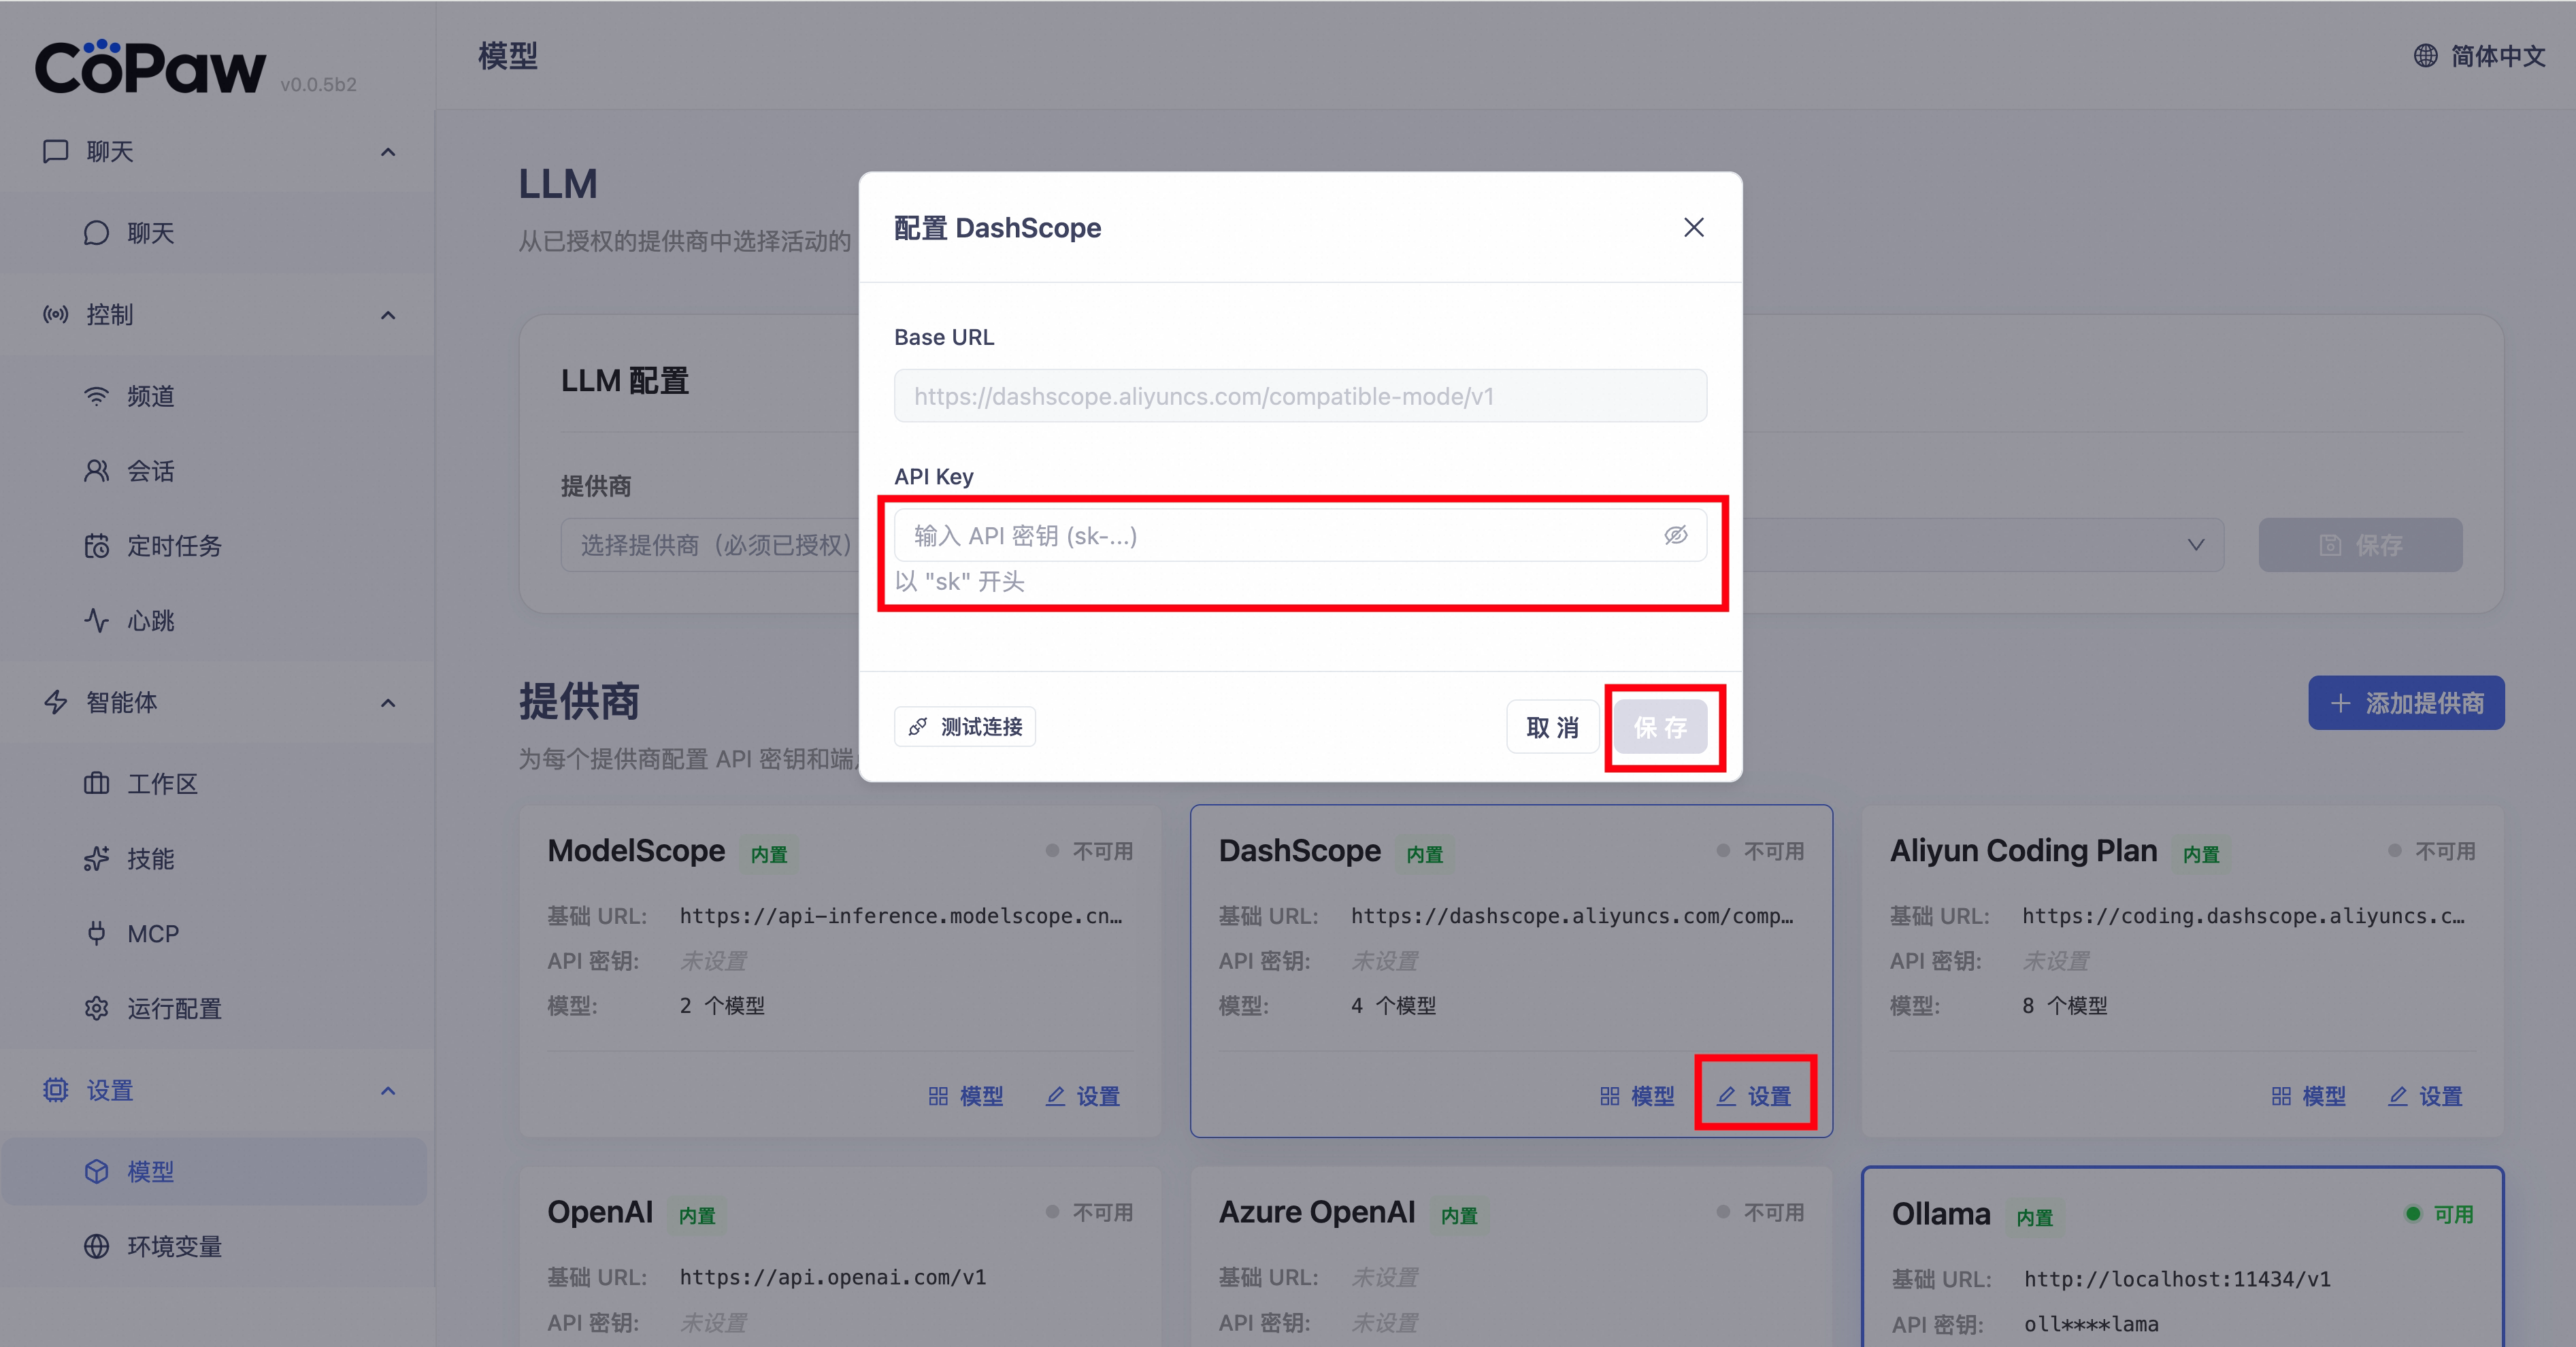This screenshot has height=1347, width=2576.
Task: Close the DashScope configuration dialog
Action: (1693, 227)
